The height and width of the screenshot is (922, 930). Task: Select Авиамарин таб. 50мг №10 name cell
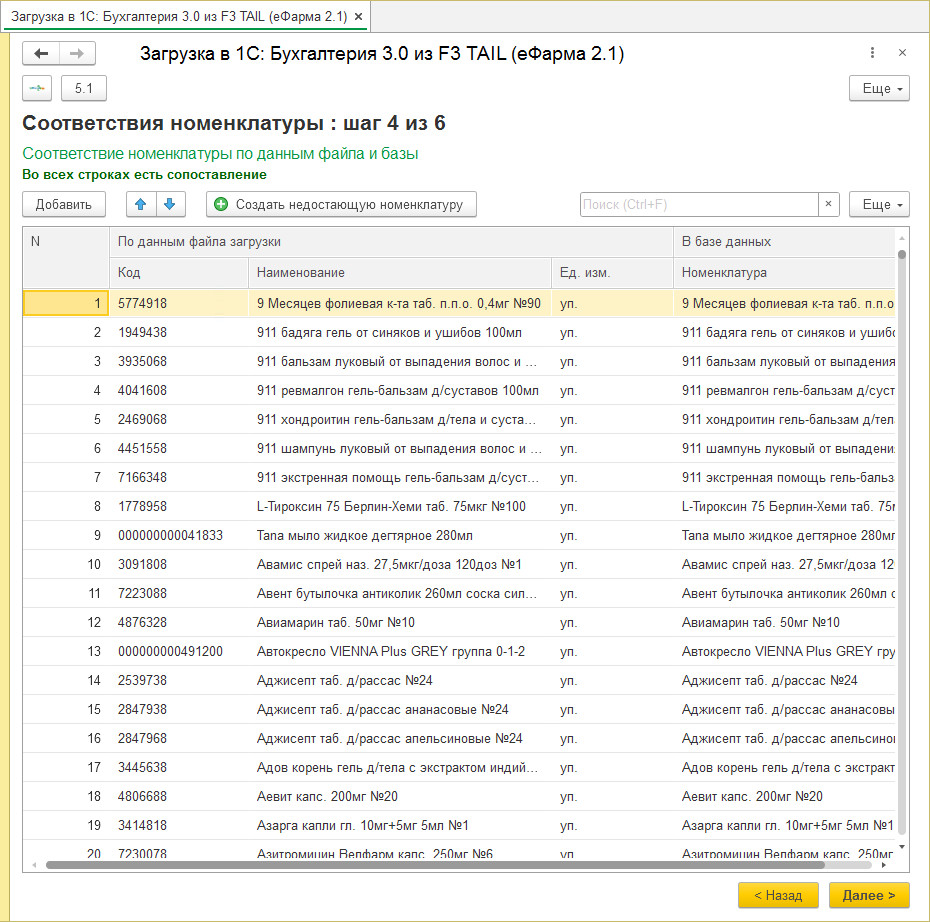pos(400,623)
